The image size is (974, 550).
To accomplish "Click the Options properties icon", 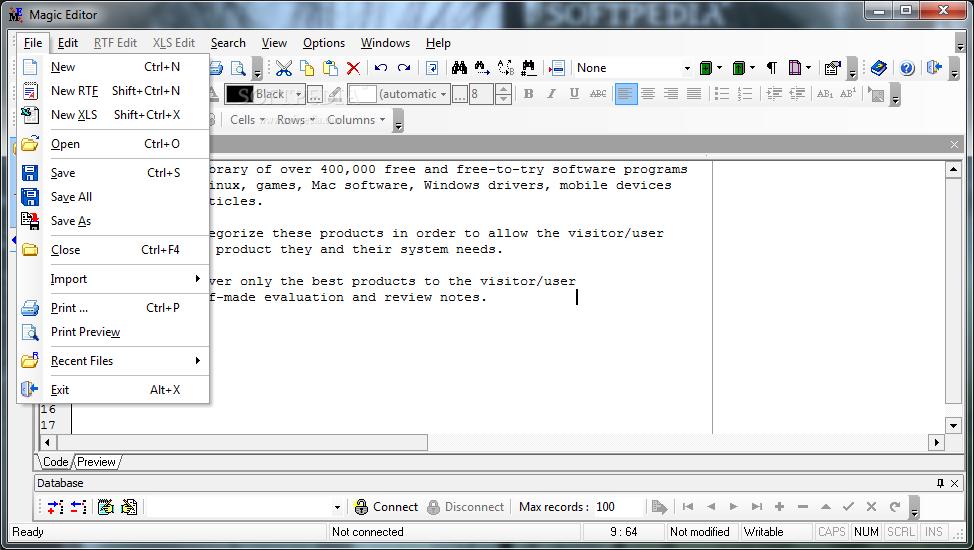I will pyautogui.click(x=832, y=68).
